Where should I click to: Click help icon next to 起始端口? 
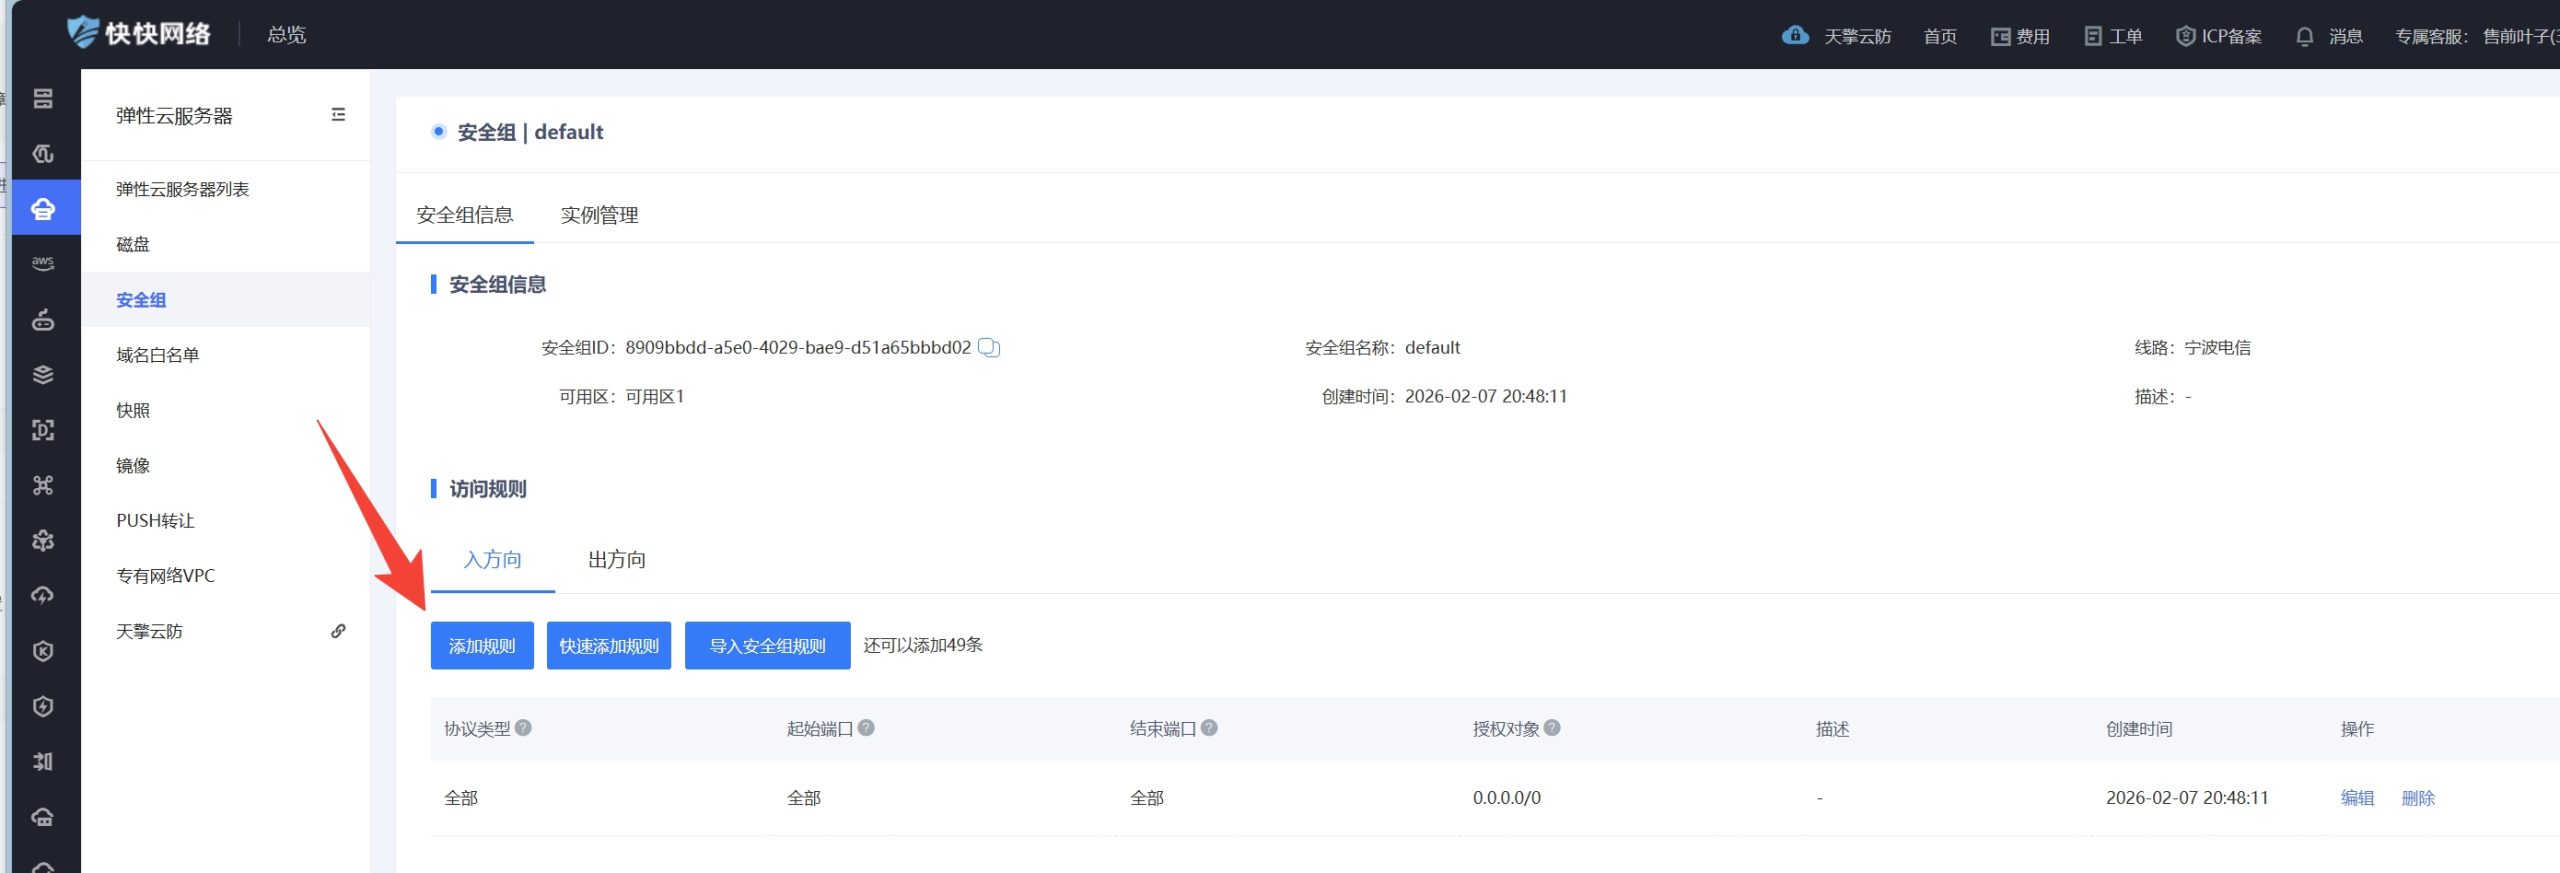click(x=866, y=728)
